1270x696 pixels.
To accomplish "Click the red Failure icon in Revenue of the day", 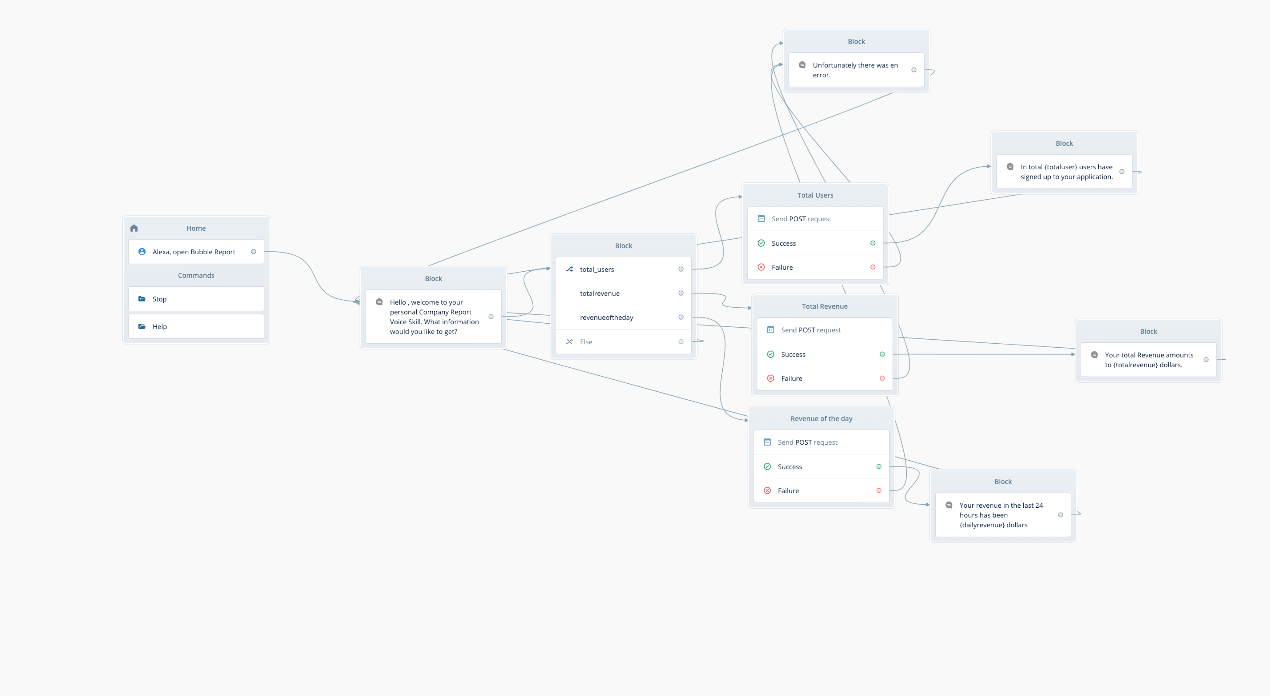I will point(767,490).
